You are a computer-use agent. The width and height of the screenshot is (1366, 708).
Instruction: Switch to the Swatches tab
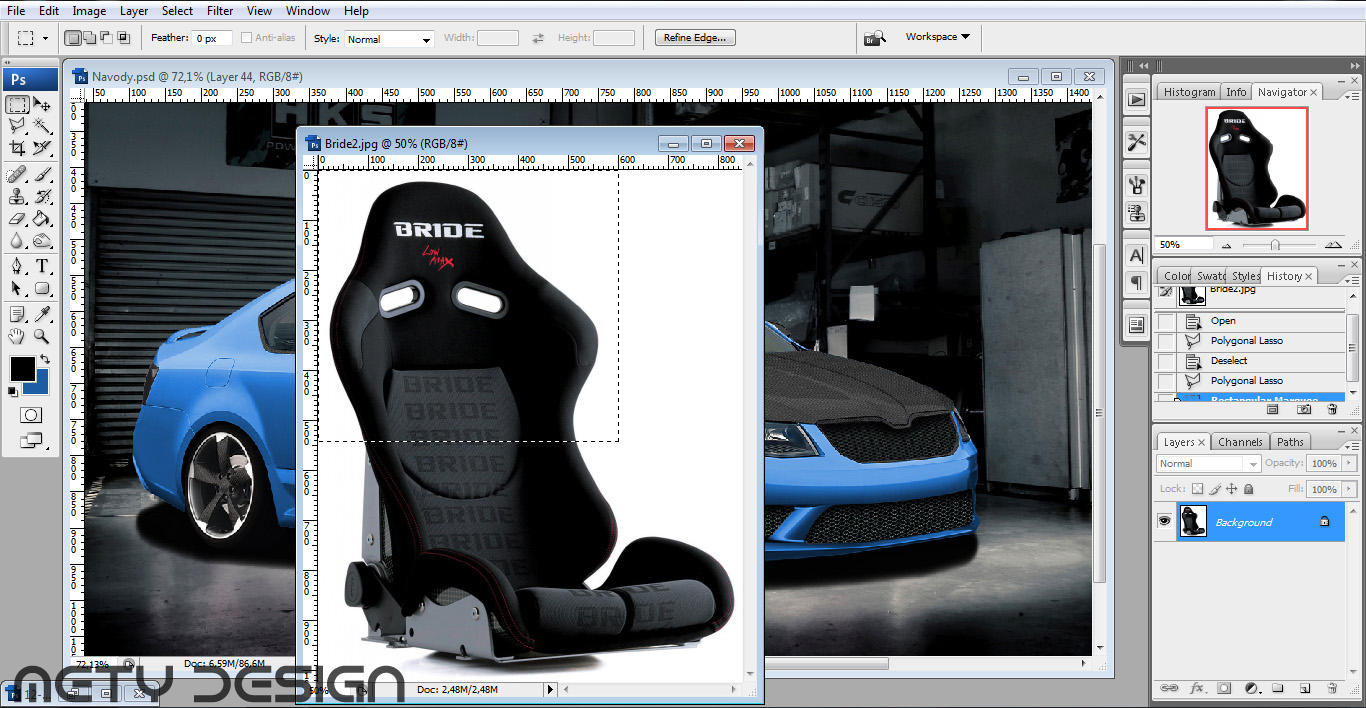(x=1211, y=276)
